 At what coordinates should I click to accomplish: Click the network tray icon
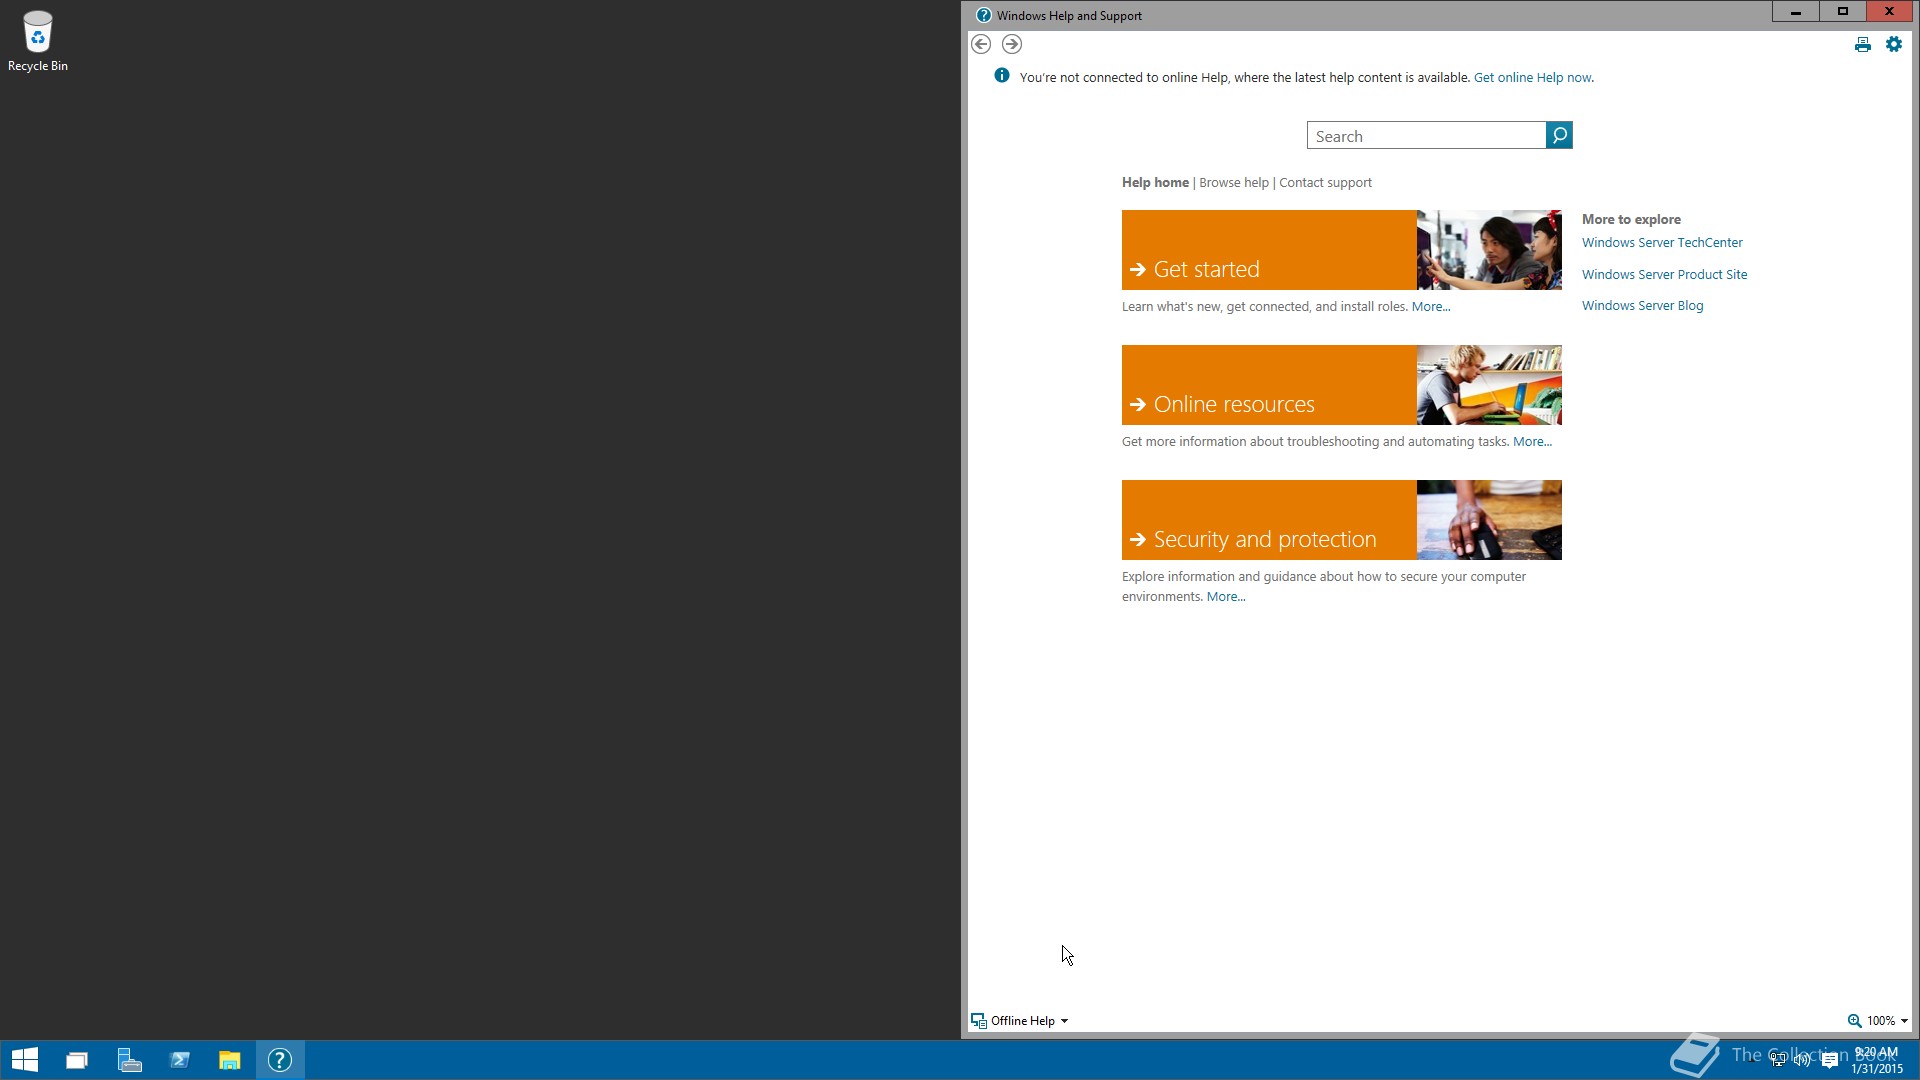click(x=1778, y=1060)
